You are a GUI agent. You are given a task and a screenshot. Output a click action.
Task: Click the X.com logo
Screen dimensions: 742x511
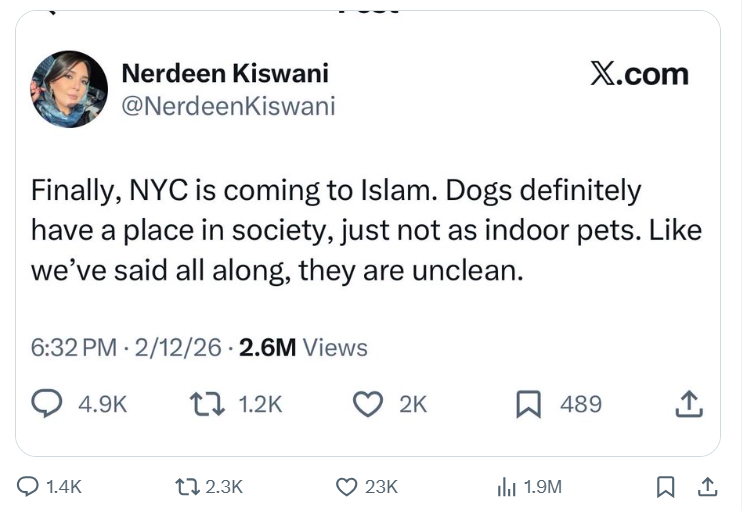point(639,75)
